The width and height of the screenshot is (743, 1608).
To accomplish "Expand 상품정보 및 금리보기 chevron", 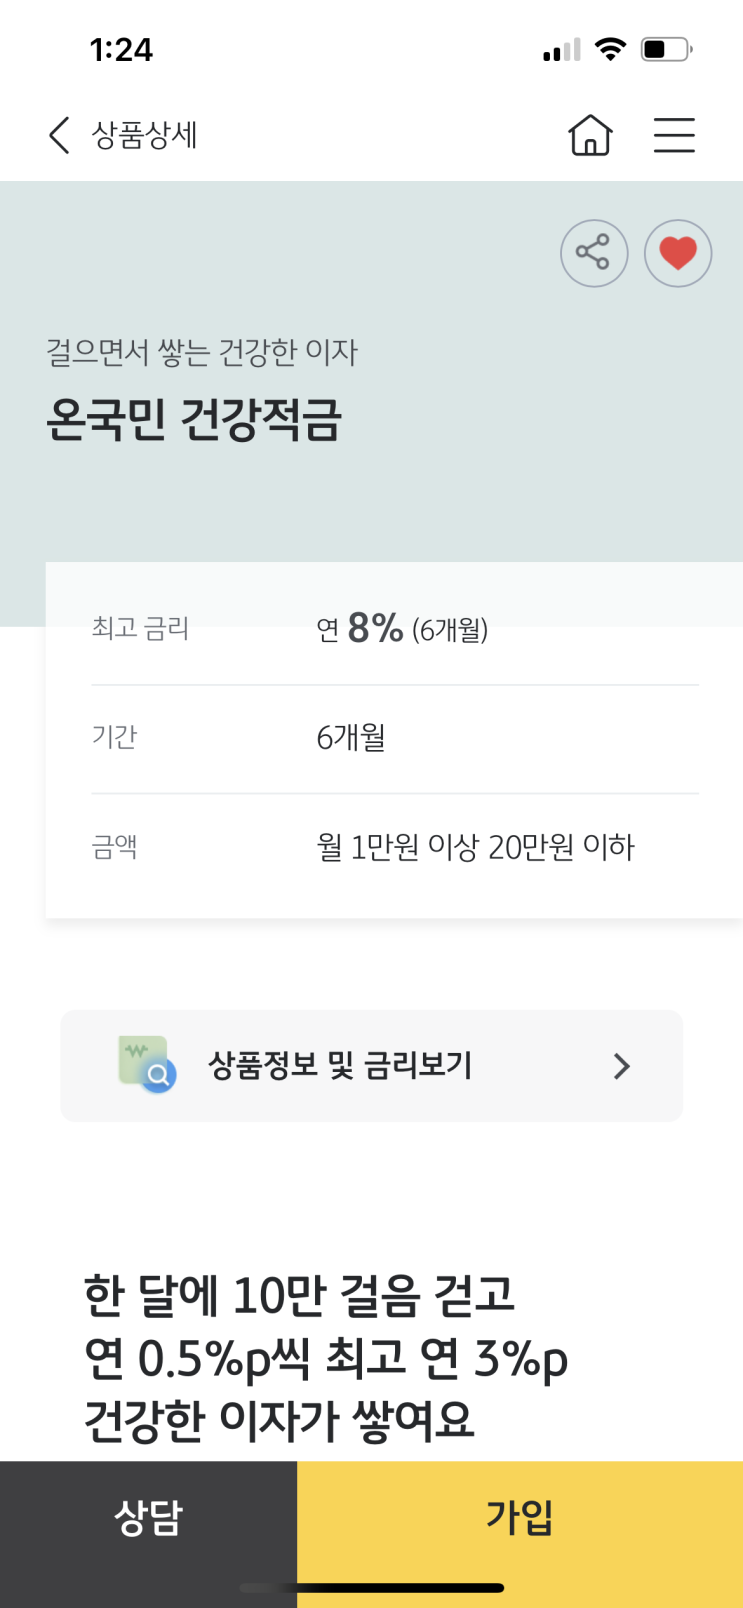I will [x=621, y=1066].
